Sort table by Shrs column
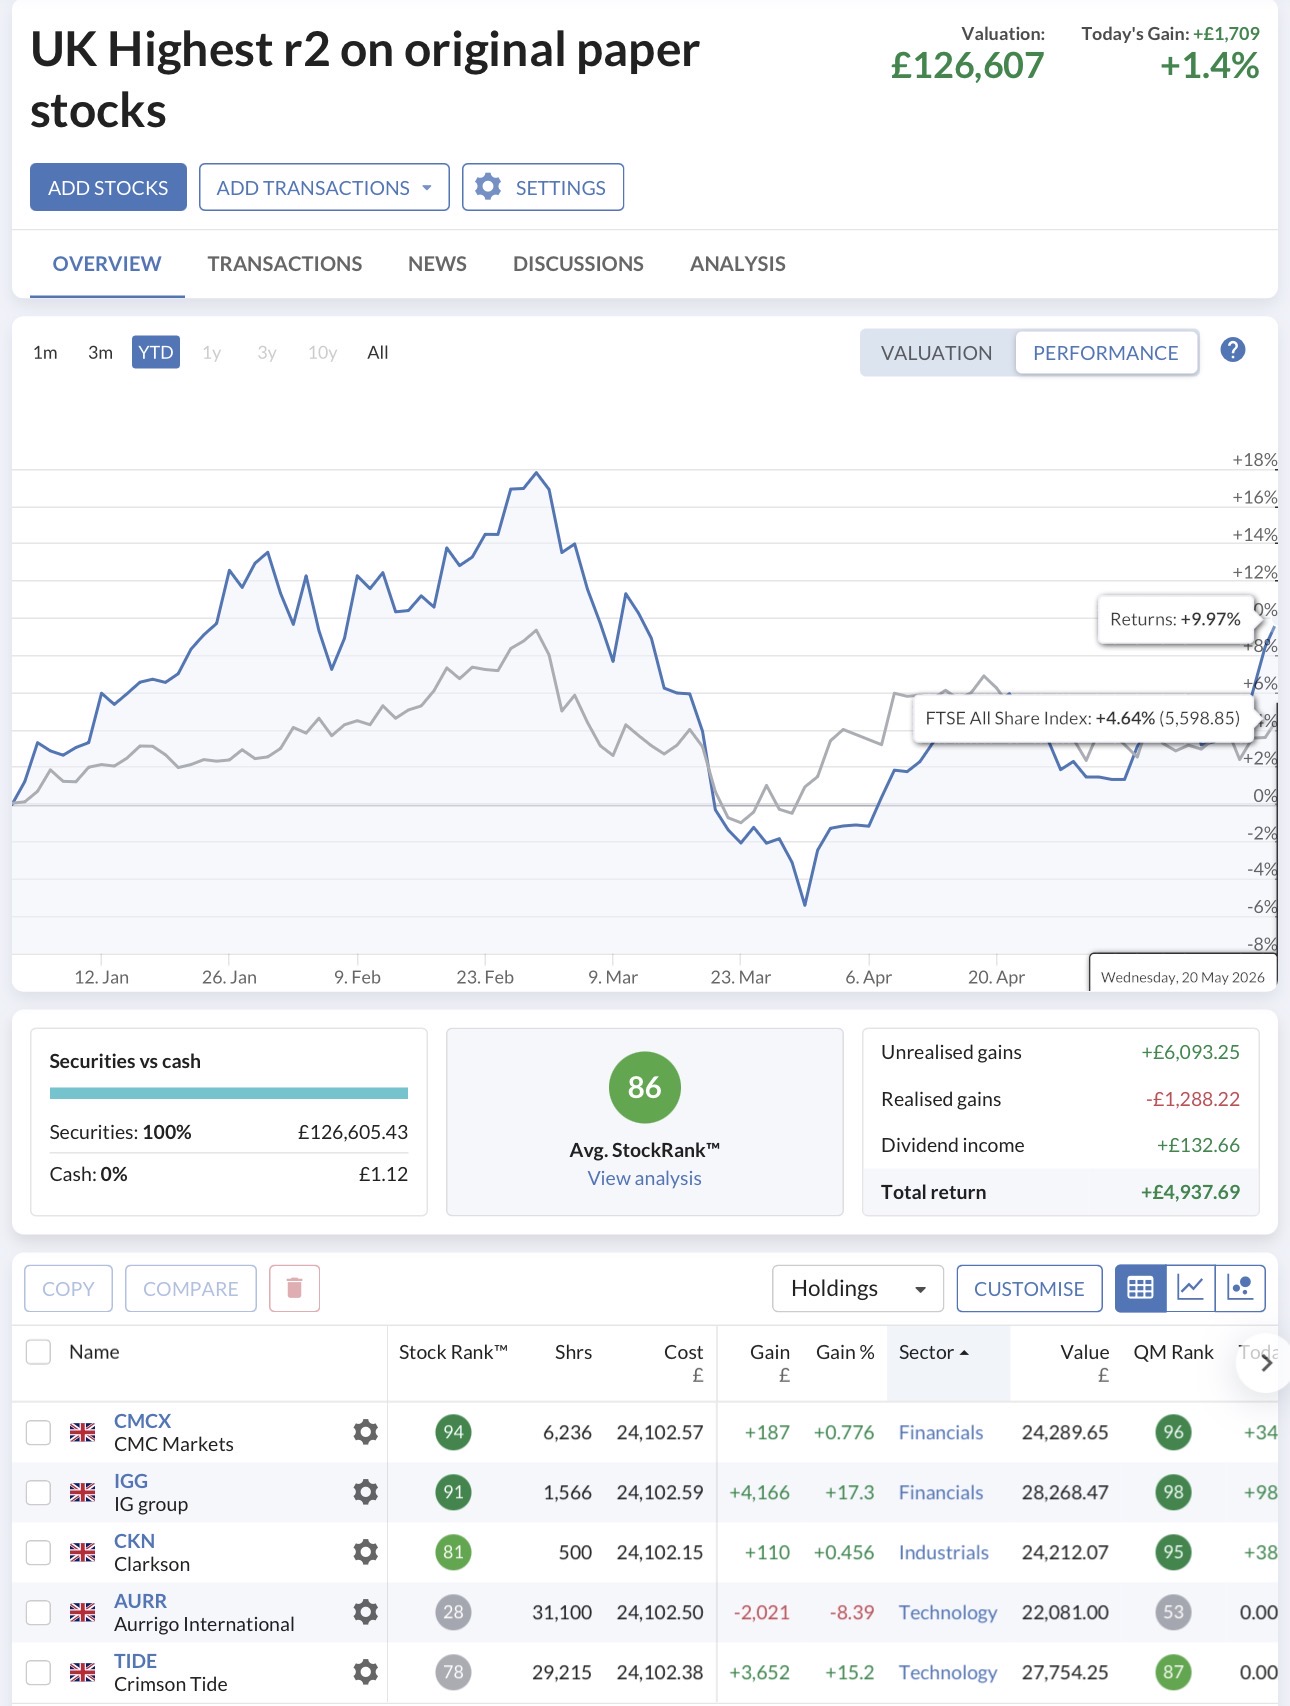The image size is (1290, 1706). coord(573,1352)
